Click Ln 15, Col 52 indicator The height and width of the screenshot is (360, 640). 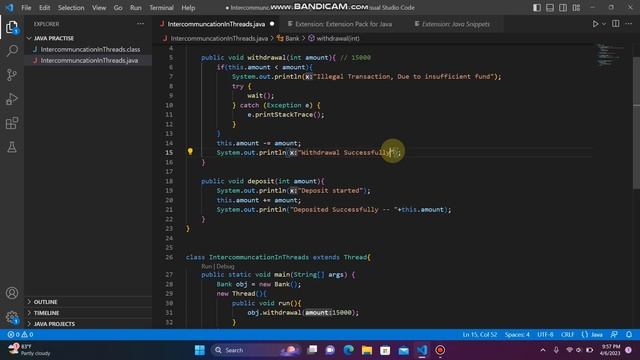pyautogui.click(x=480, y=334)
